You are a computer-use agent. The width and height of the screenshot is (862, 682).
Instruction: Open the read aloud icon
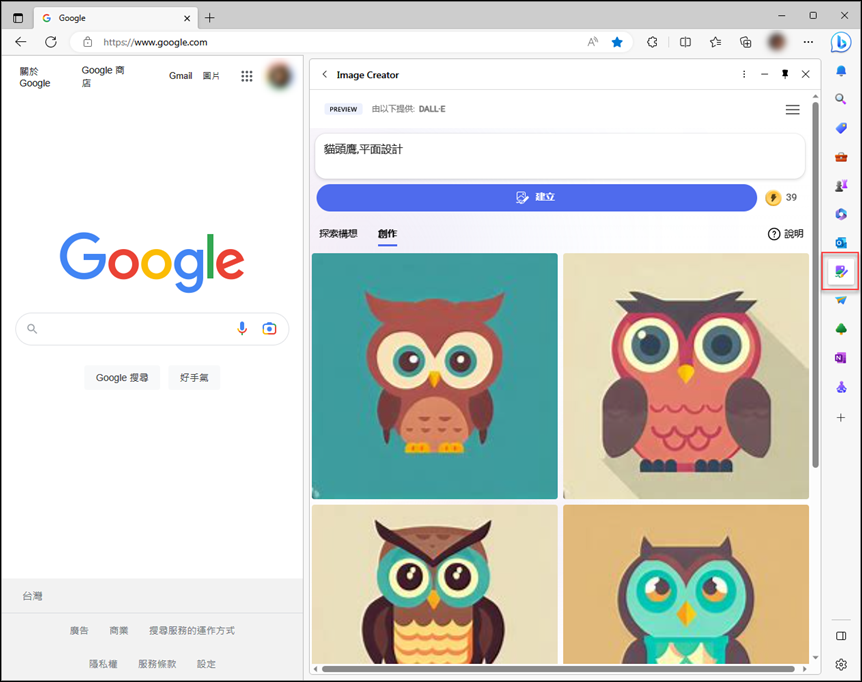tap(592, 42)
